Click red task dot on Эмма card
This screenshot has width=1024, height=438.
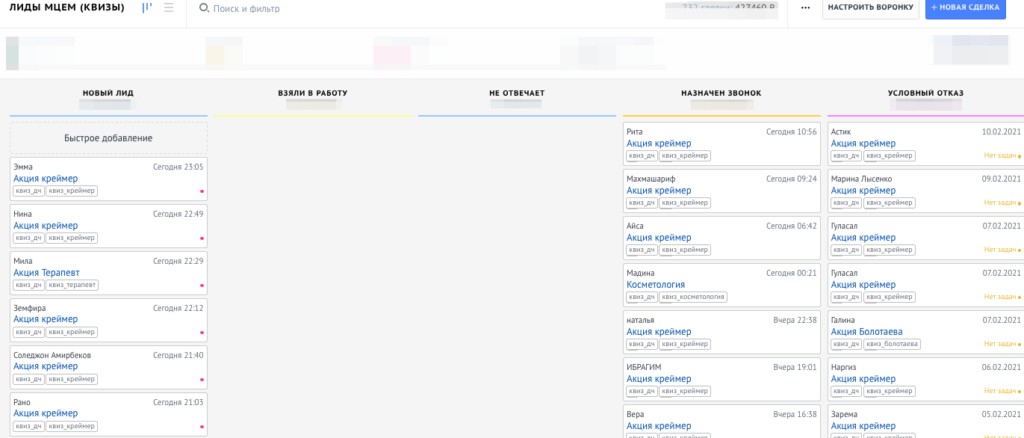[201, 190]
